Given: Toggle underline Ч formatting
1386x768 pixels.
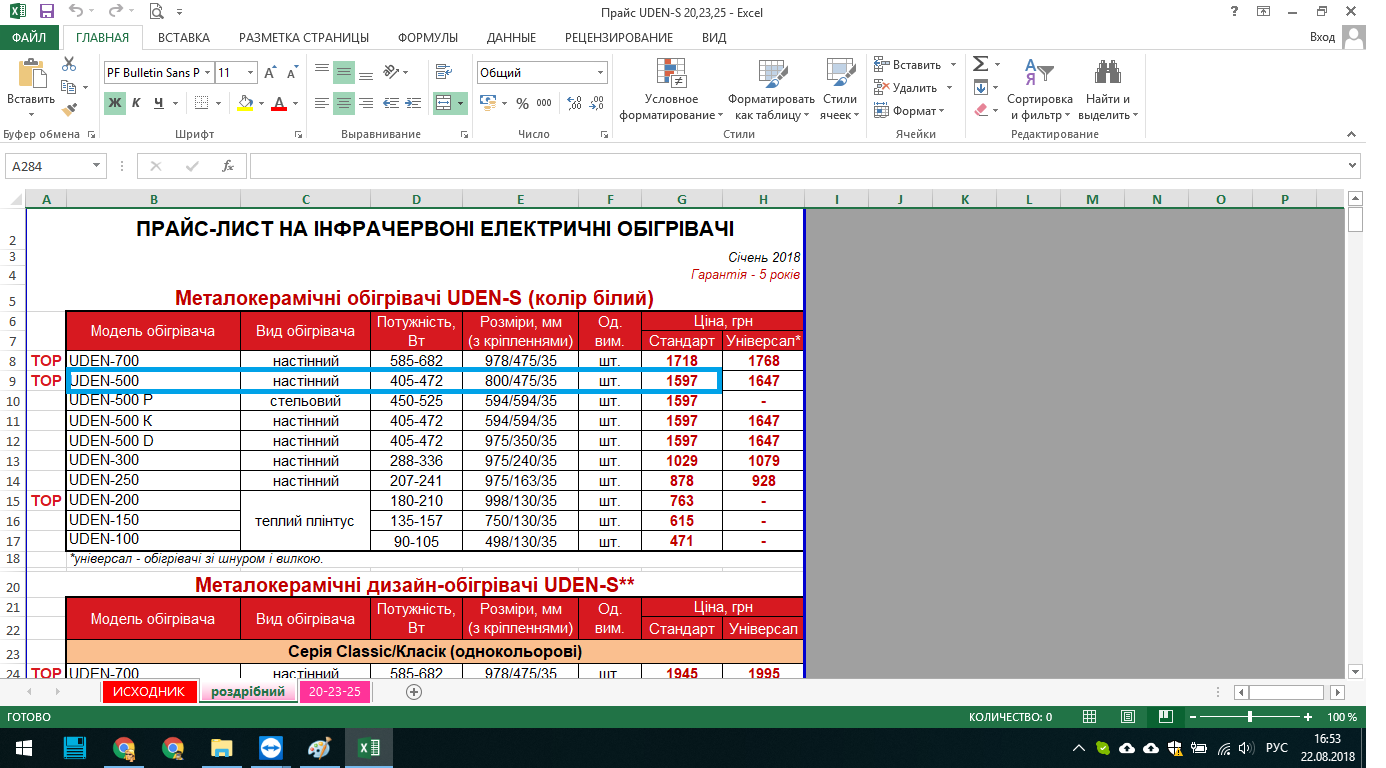Looking at the screenshot, I should pyautogui.click(x=159, y=103).
